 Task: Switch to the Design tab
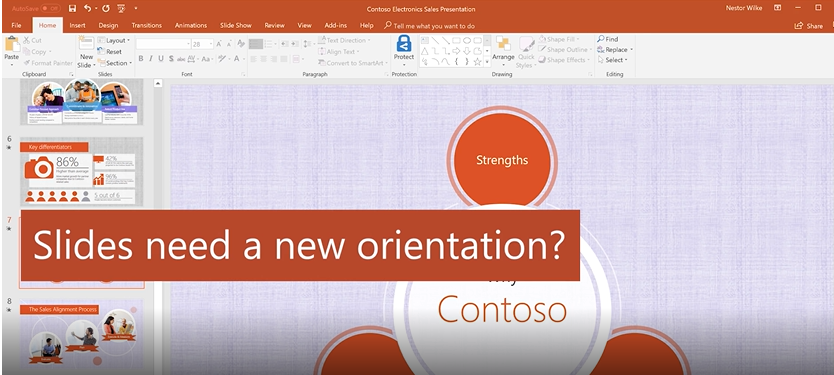tap(108, 26)
